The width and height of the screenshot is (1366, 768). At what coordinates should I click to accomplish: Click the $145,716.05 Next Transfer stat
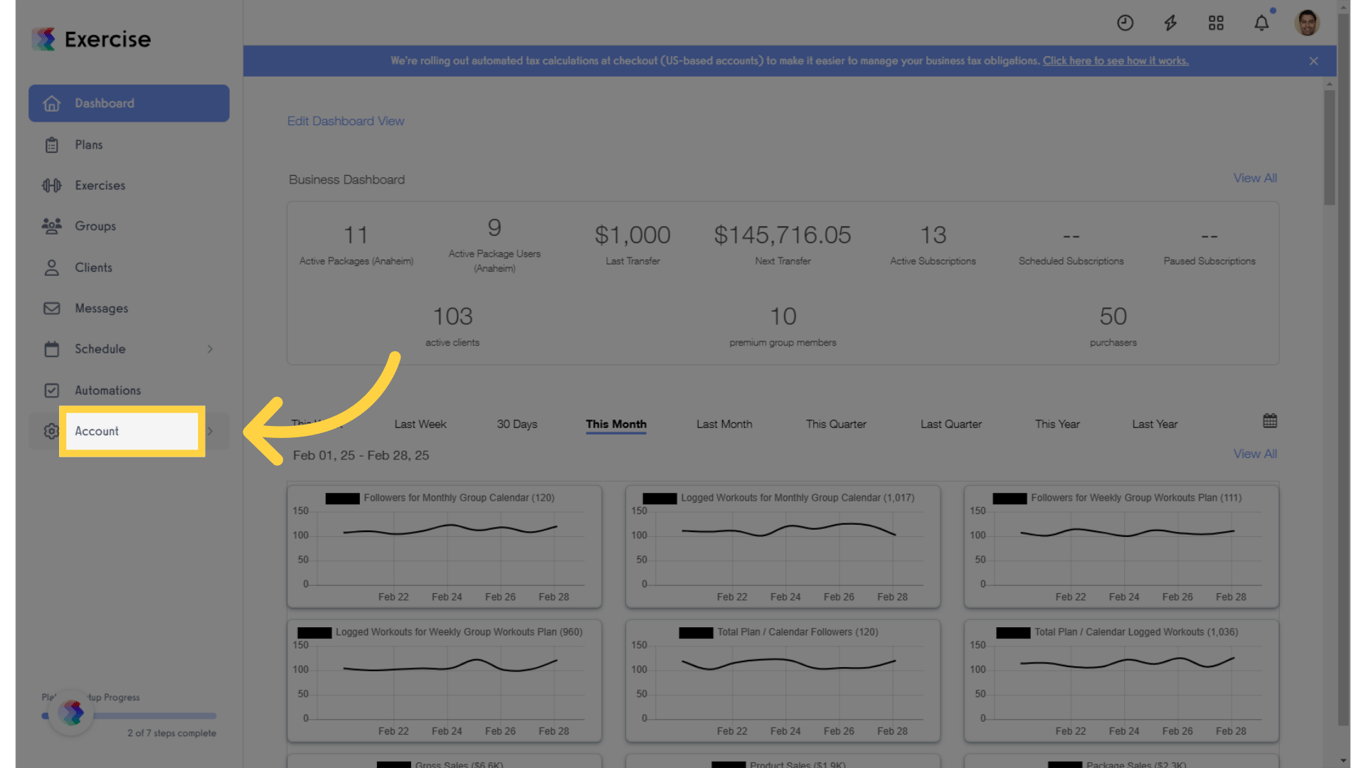(782, 245)
